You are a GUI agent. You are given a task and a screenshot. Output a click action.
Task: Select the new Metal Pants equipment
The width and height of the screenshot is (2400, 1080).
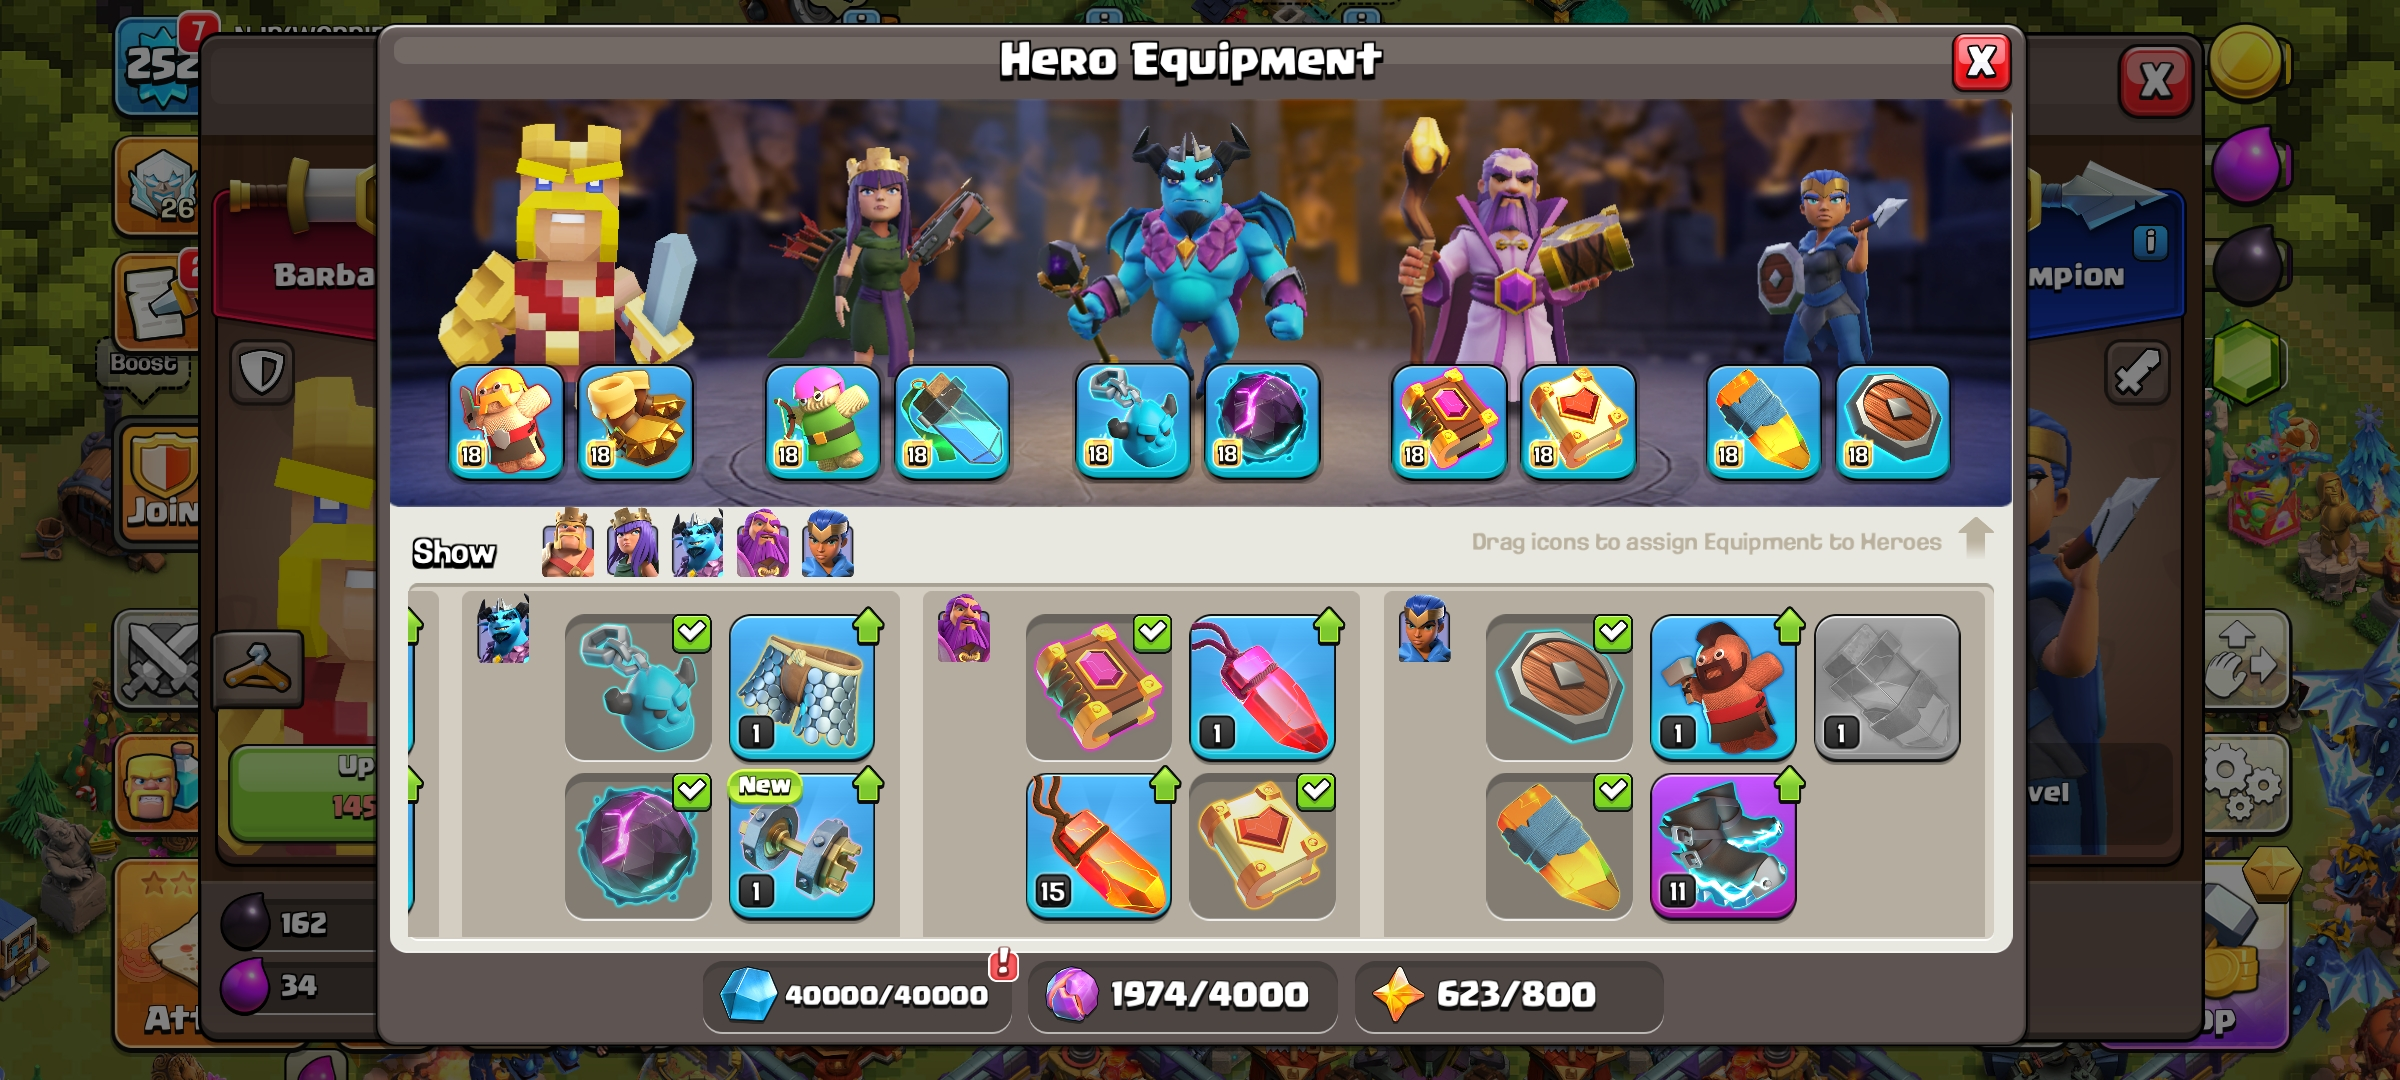point(802,688)
